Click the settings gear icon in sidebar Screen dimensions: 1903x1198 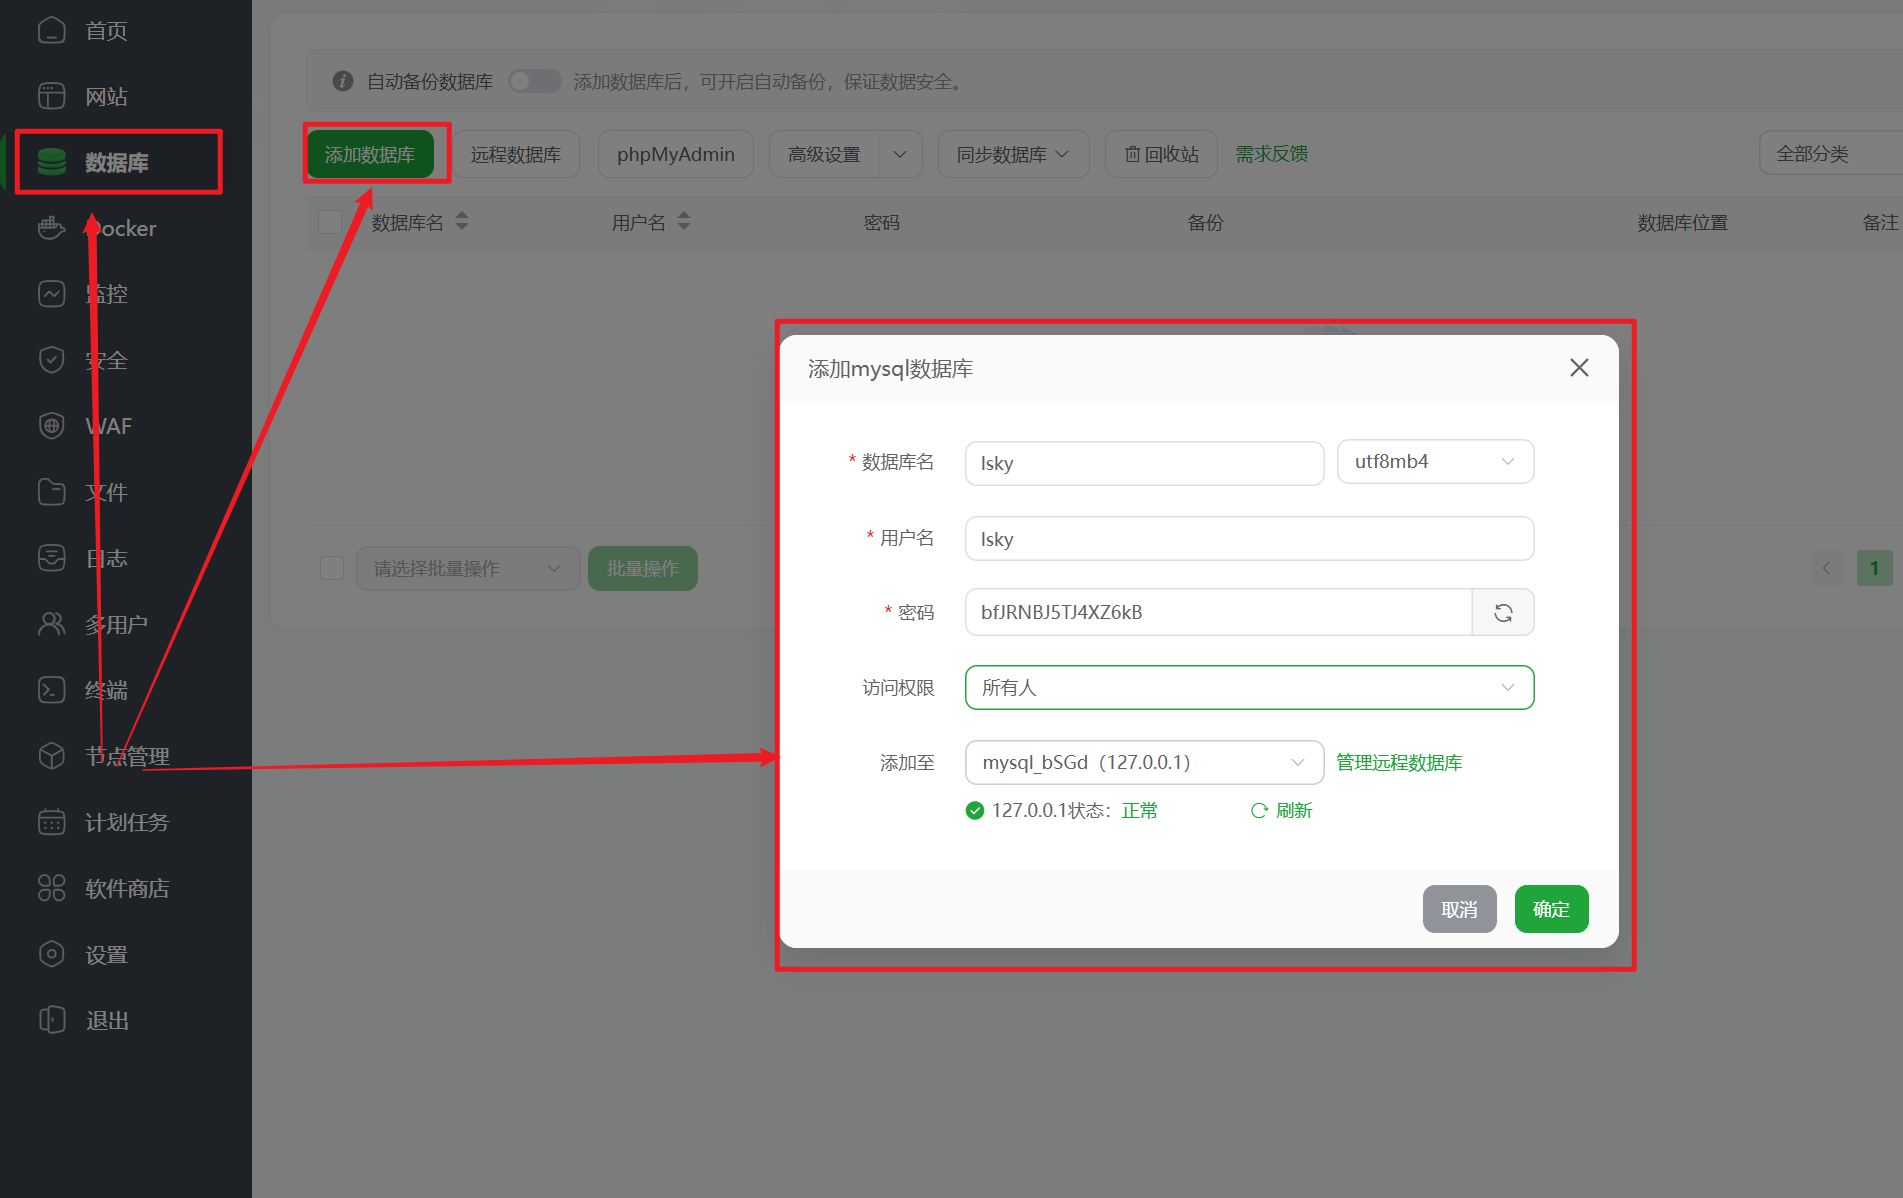pyautogui.click(x=51, y=954)
